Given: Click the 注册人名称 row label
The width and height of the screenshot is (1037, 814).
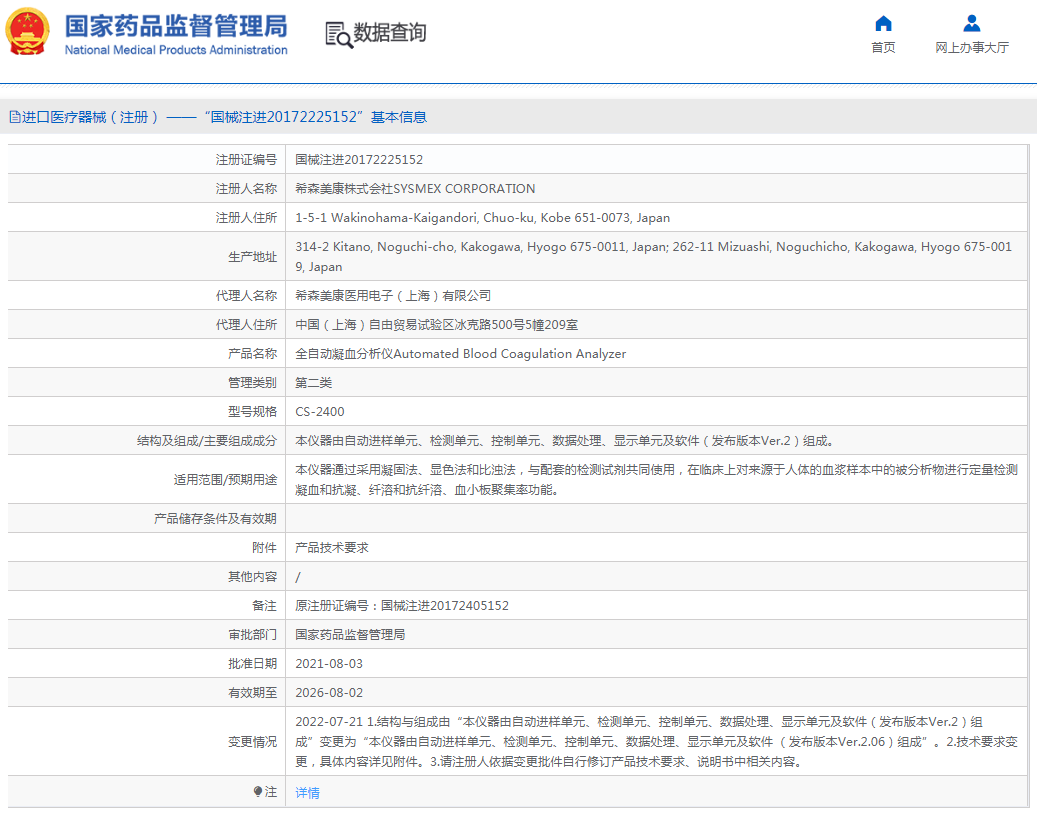Looking at the screenshot, I should pyautogui.click(x=246, y=188).
